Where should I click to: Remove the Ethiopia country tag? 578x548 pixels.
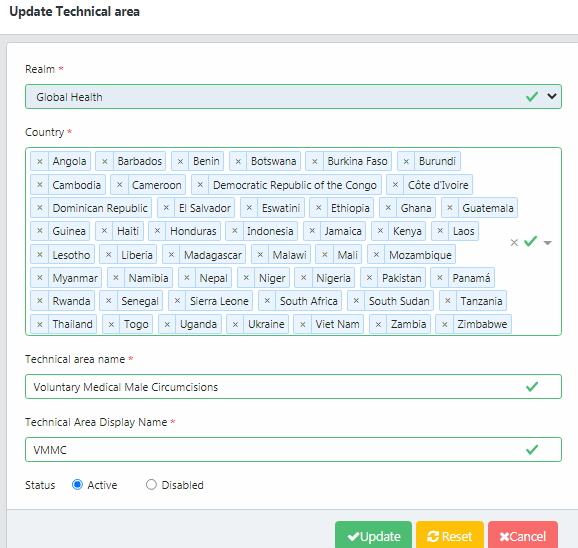[318, 208]
